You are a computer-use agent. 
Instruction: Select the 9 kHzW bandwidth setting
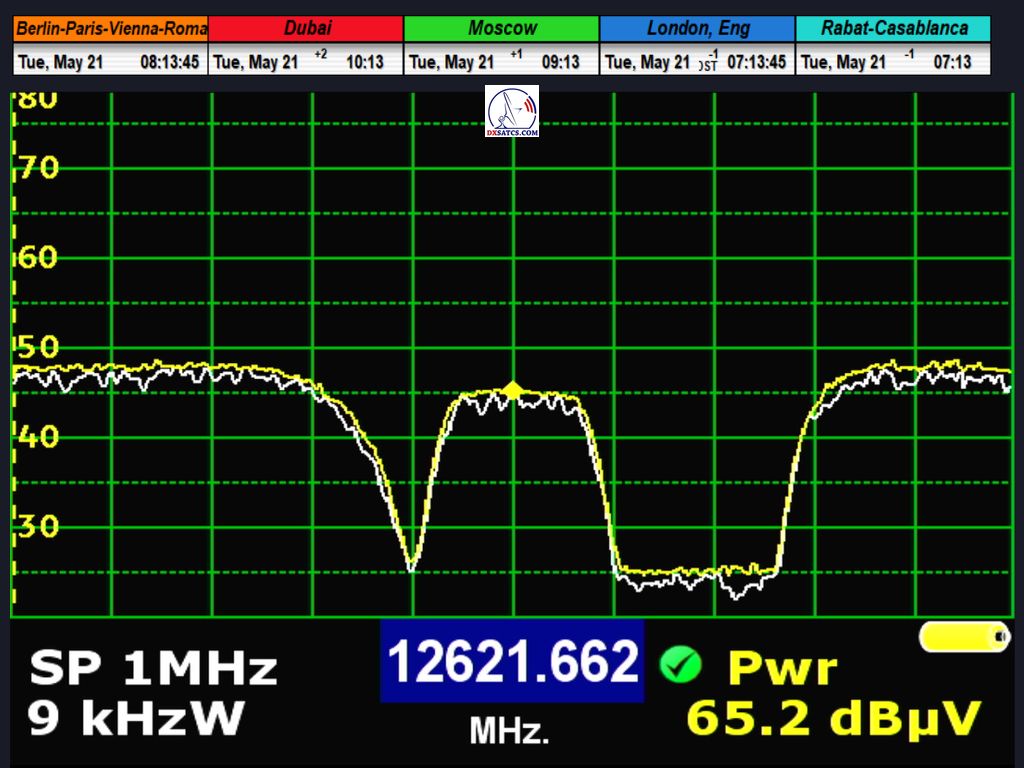(x=137, y=718)
